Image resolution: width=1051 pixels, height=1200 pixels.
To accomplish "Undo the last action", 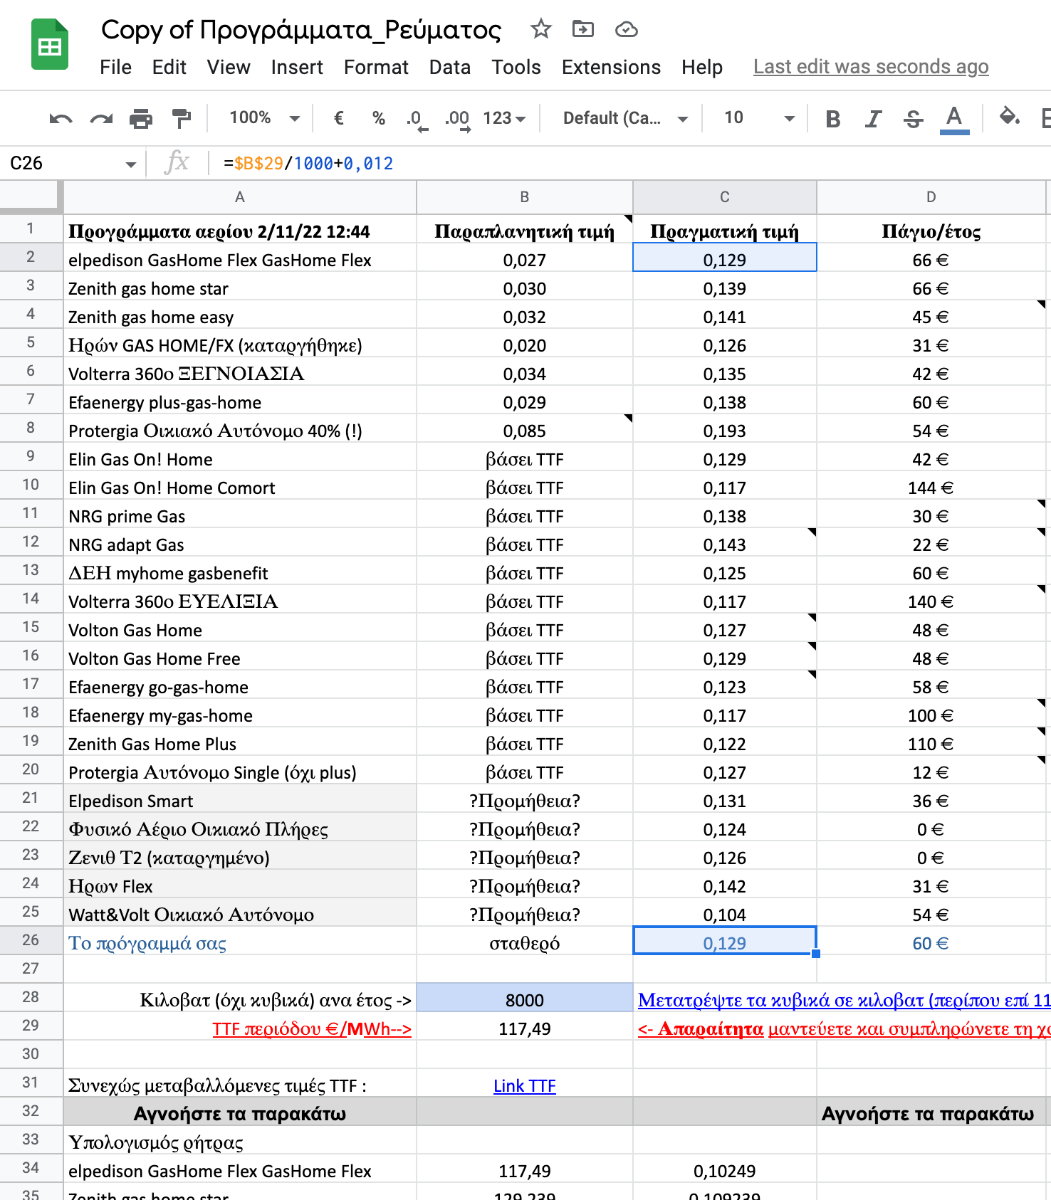I will click(x=61, y=118).
